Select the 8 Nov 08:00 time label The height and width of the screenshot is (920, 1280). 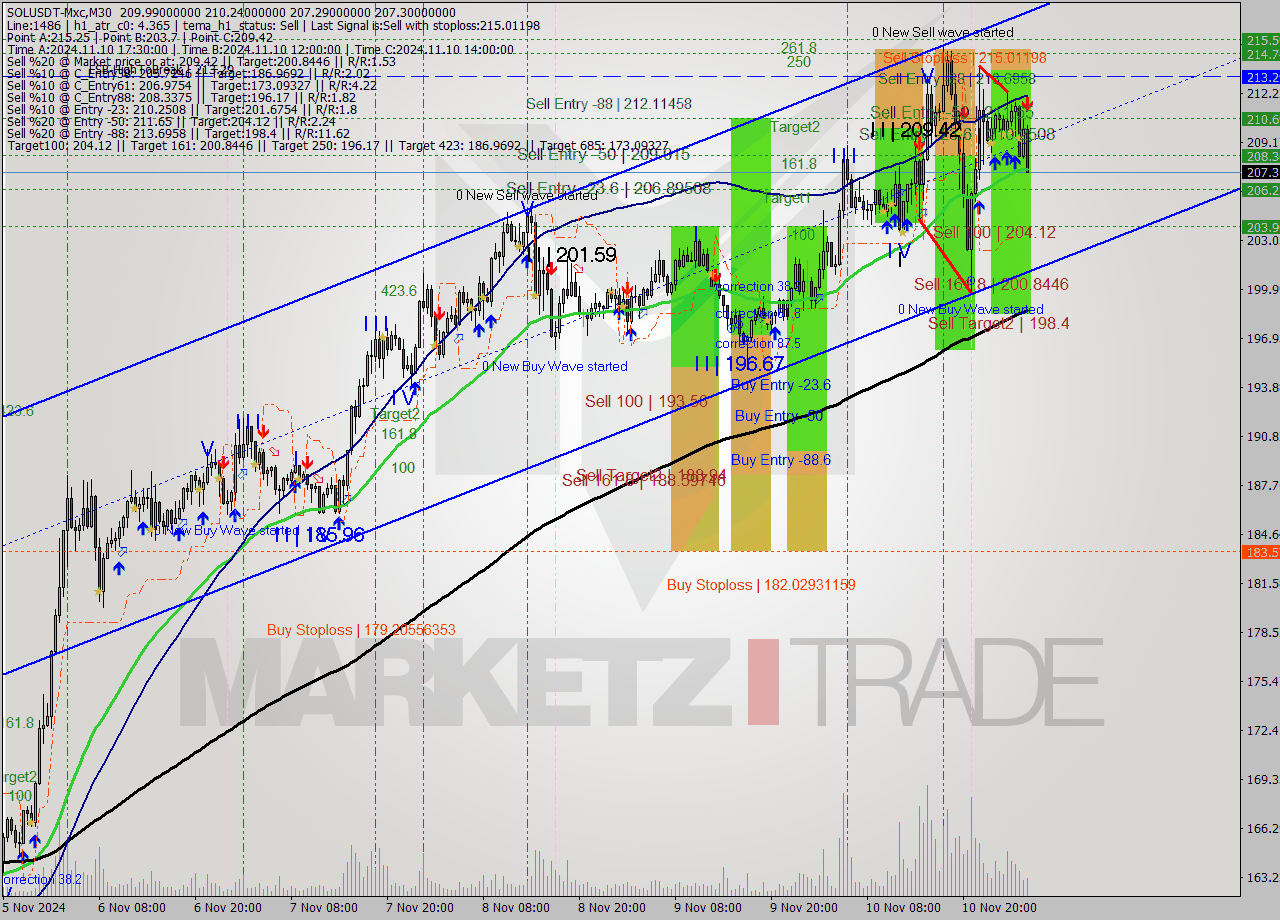click(515, 908)
